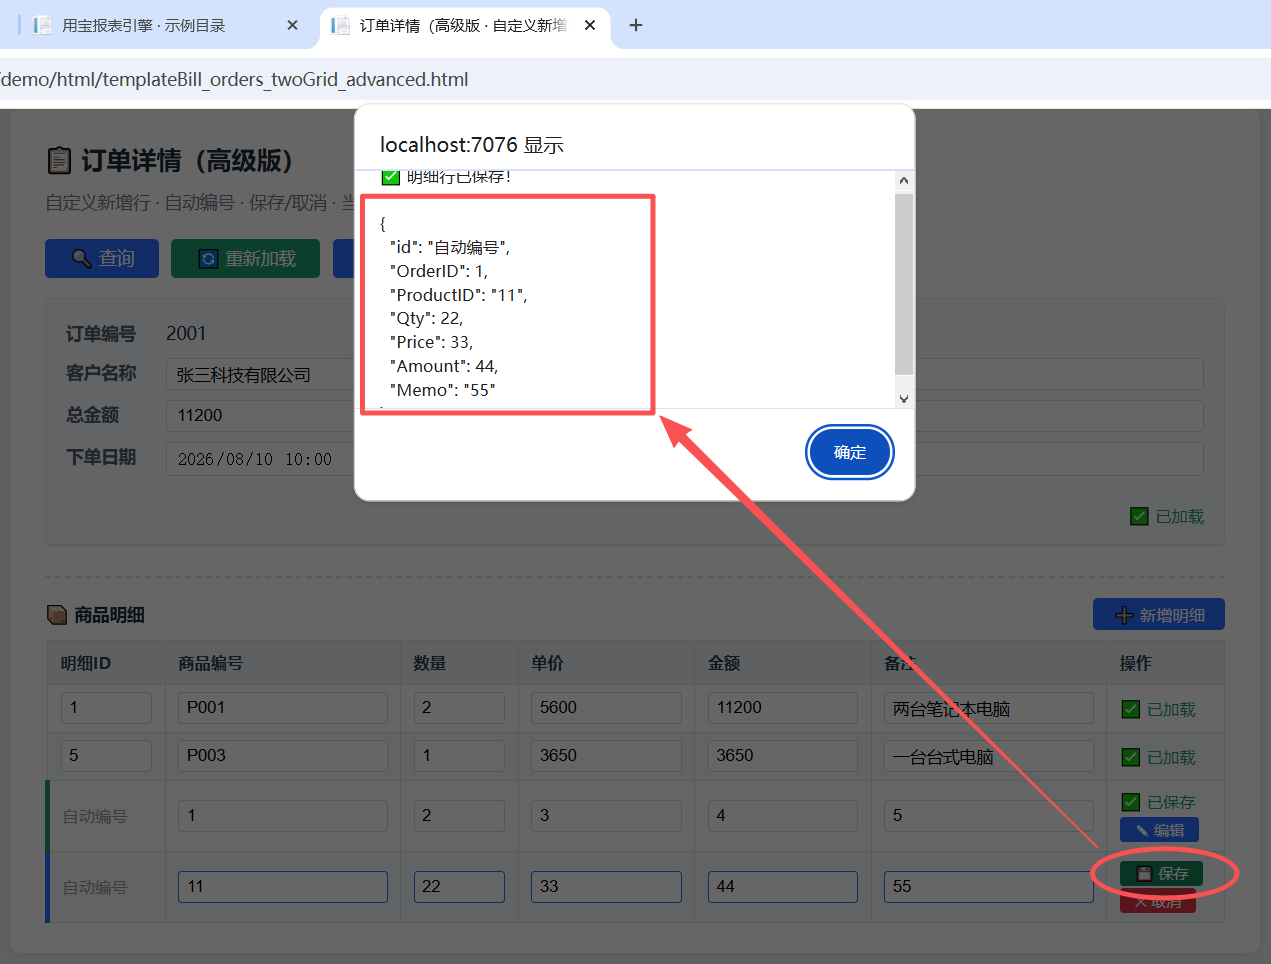Click 商品编号 field P003
The image size is (1271, 964).
click(282, 755)
